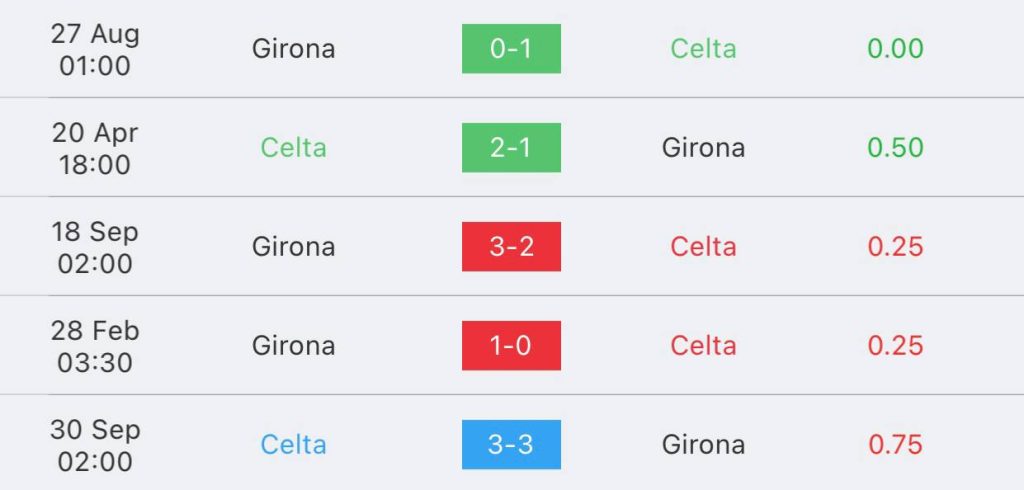This screenshot has height=490, width=1024.
Task: Click the green 0.50 handicap value
Action: [895, 148]
